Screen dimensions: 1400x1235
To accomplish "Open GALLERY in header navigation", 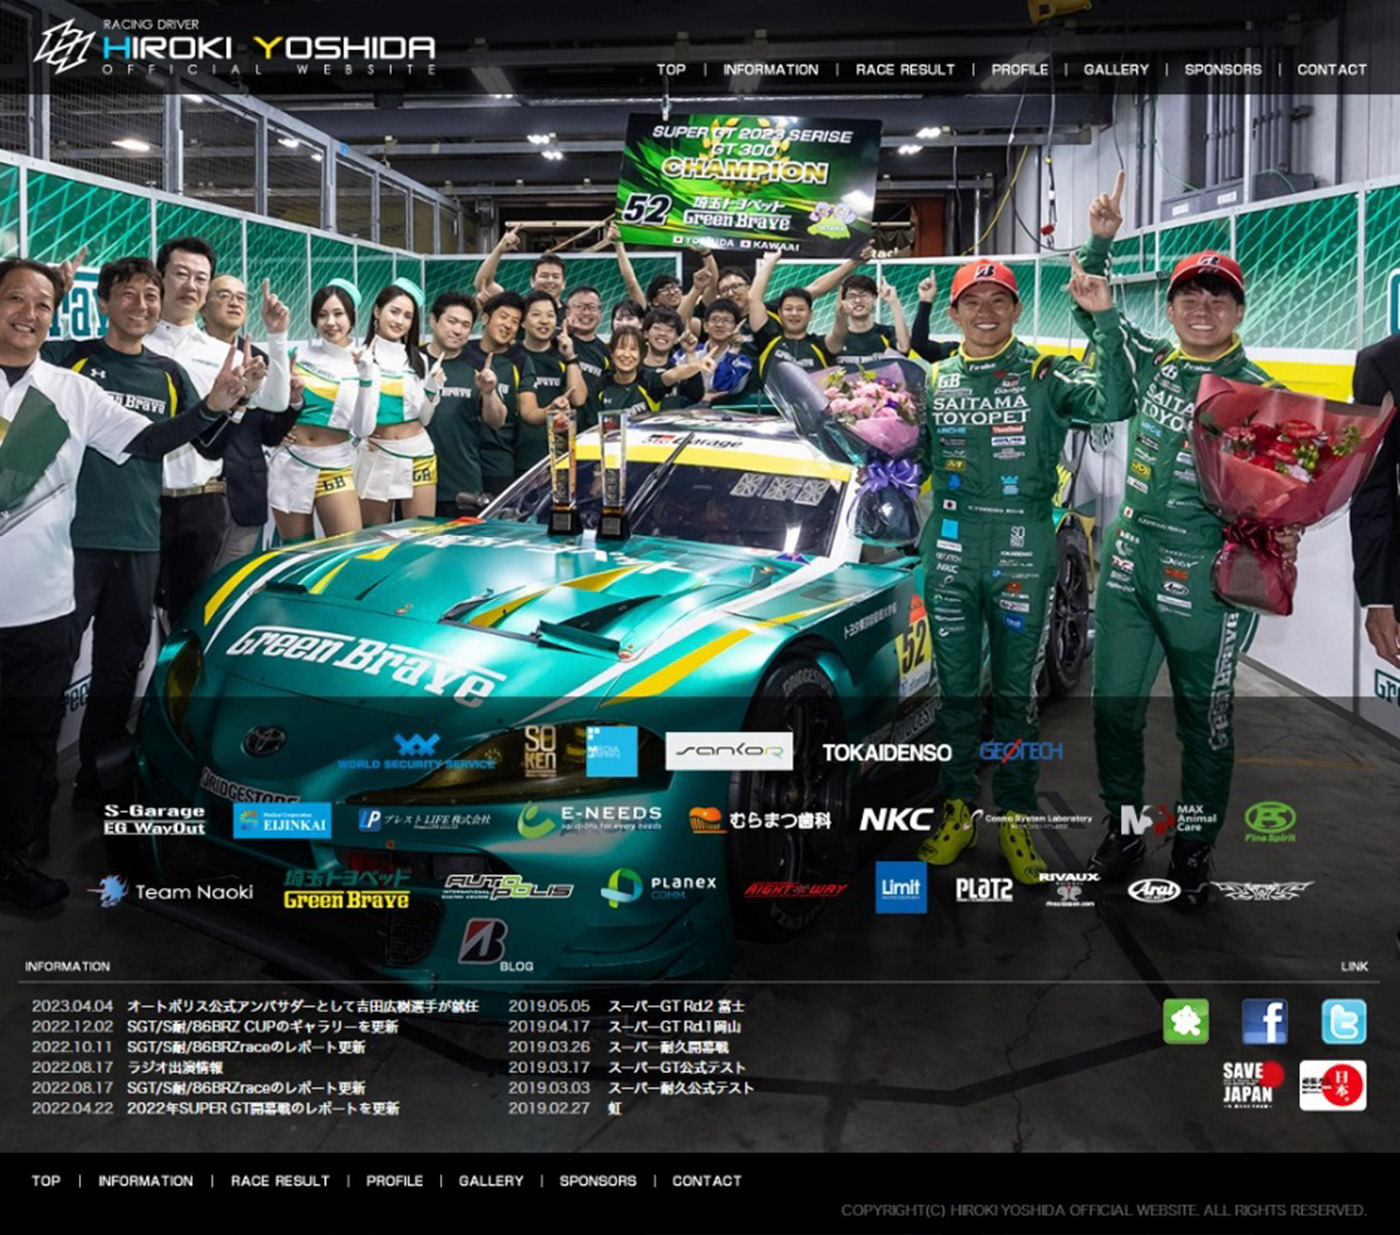I will click(1116, 69).
